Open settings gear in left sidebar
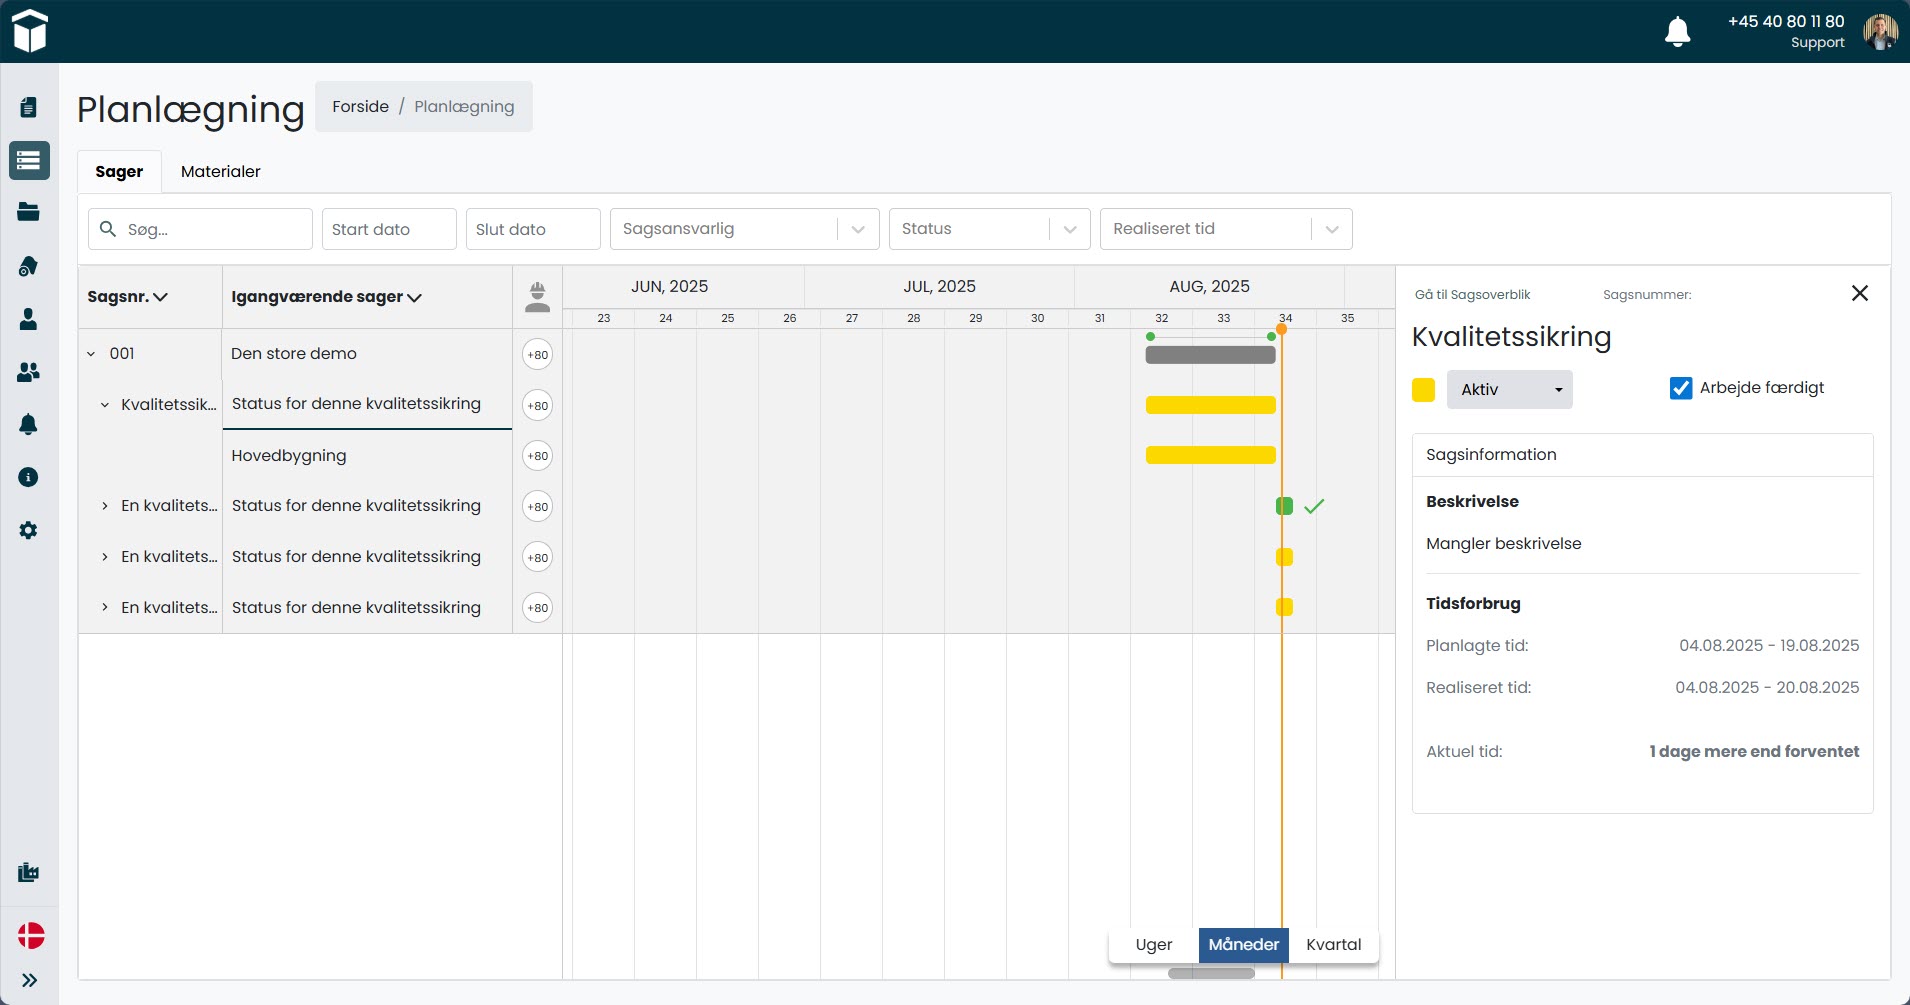The height and width of the screenshot is (1005, 1910). point(28,530)
